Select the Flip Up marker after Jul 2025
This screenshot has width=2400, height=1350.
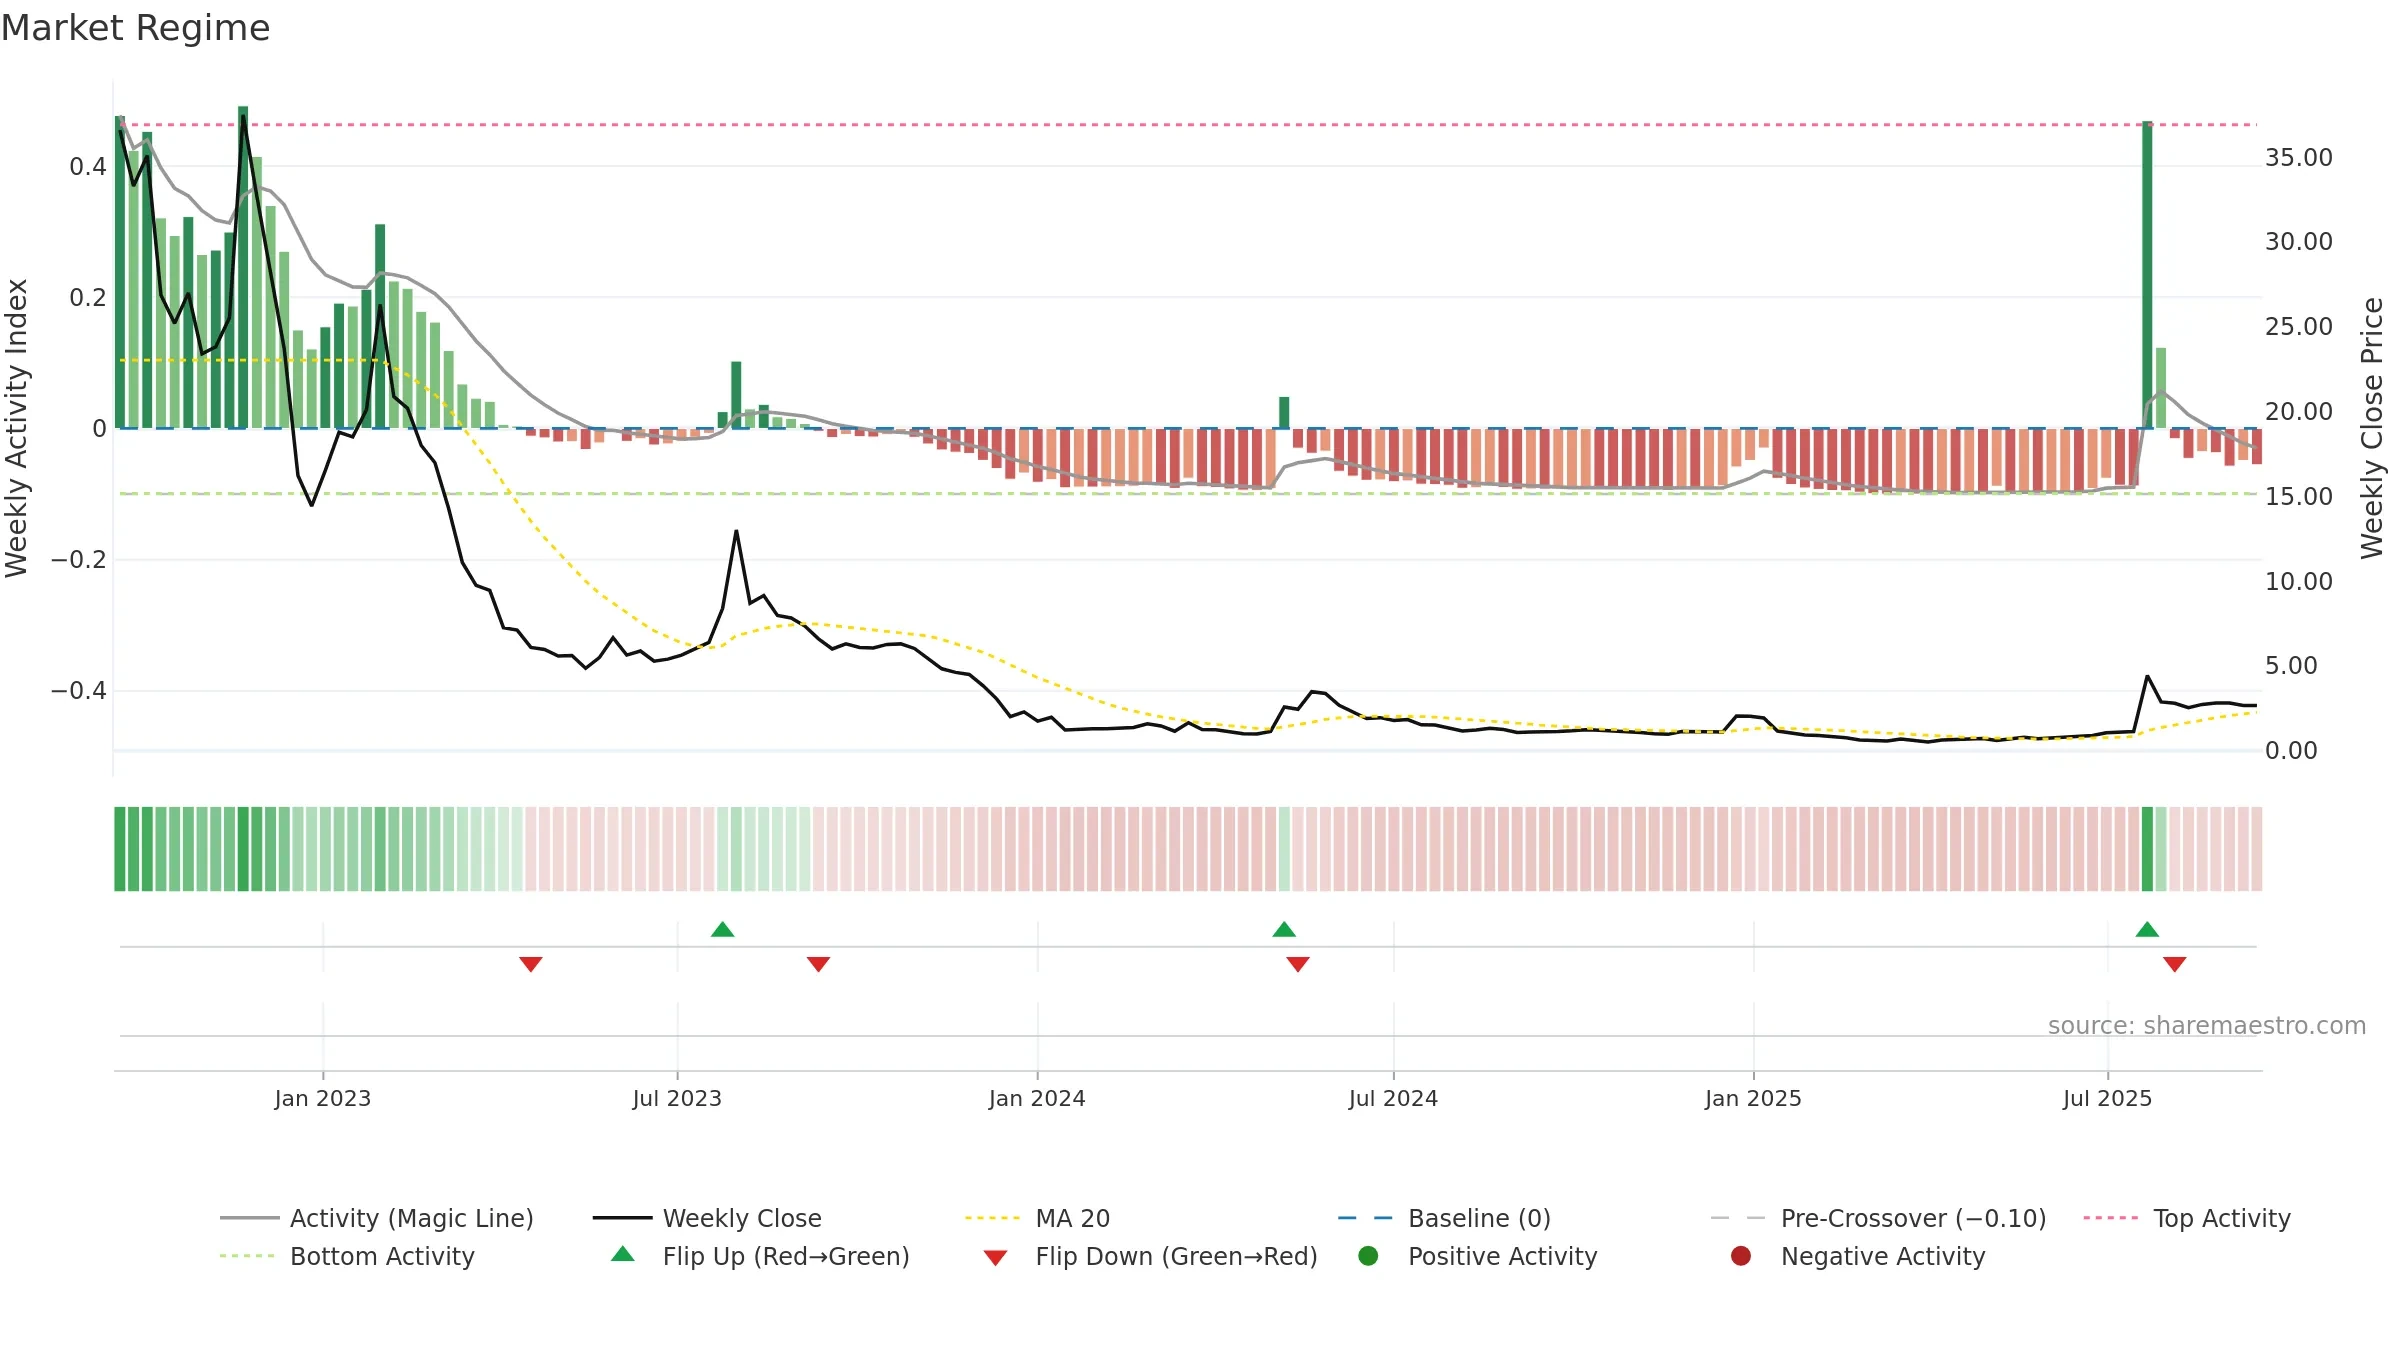click(2147, 929)
